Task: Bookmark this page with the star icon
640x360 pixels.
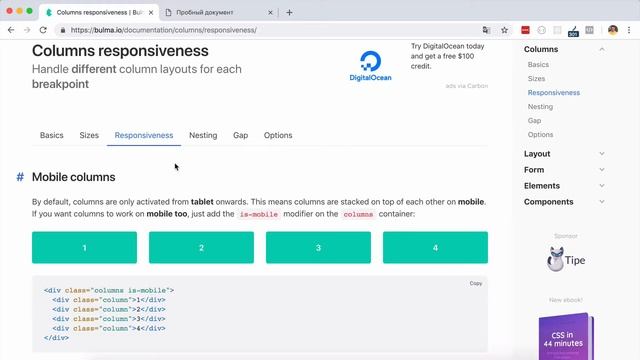Action: (504, 30)
